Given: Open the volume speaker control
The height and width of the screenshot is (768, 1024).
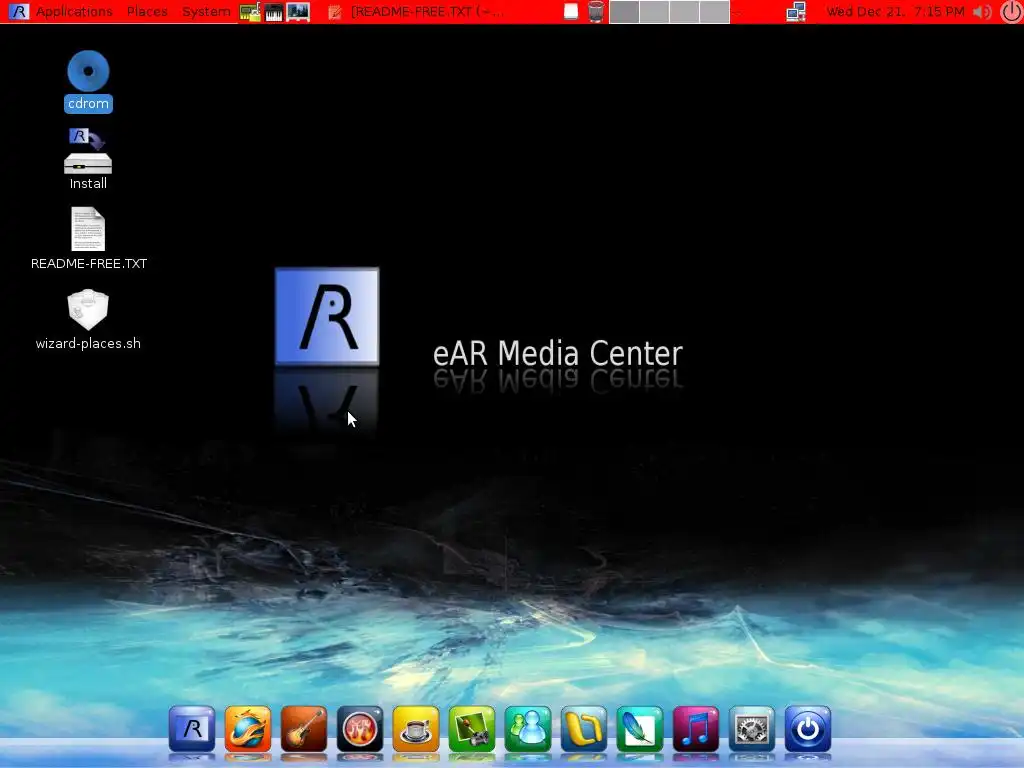Looking at the screenshot, I should tap(982, 12).
